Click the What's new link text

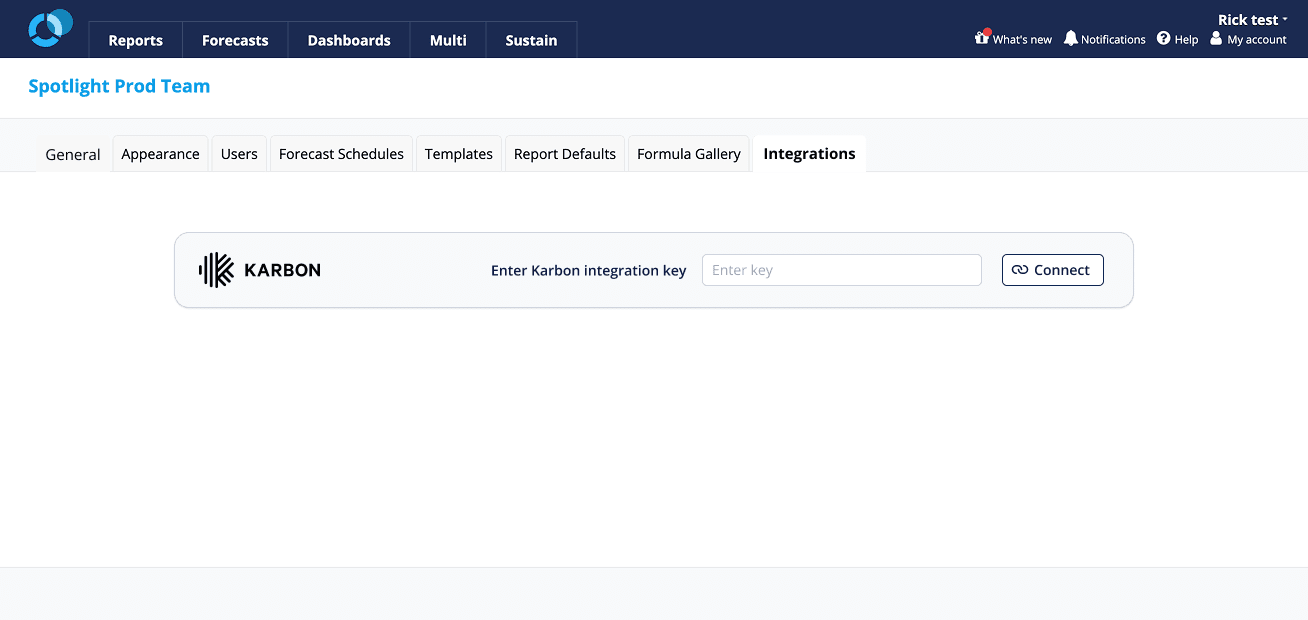coord(1022,40)
